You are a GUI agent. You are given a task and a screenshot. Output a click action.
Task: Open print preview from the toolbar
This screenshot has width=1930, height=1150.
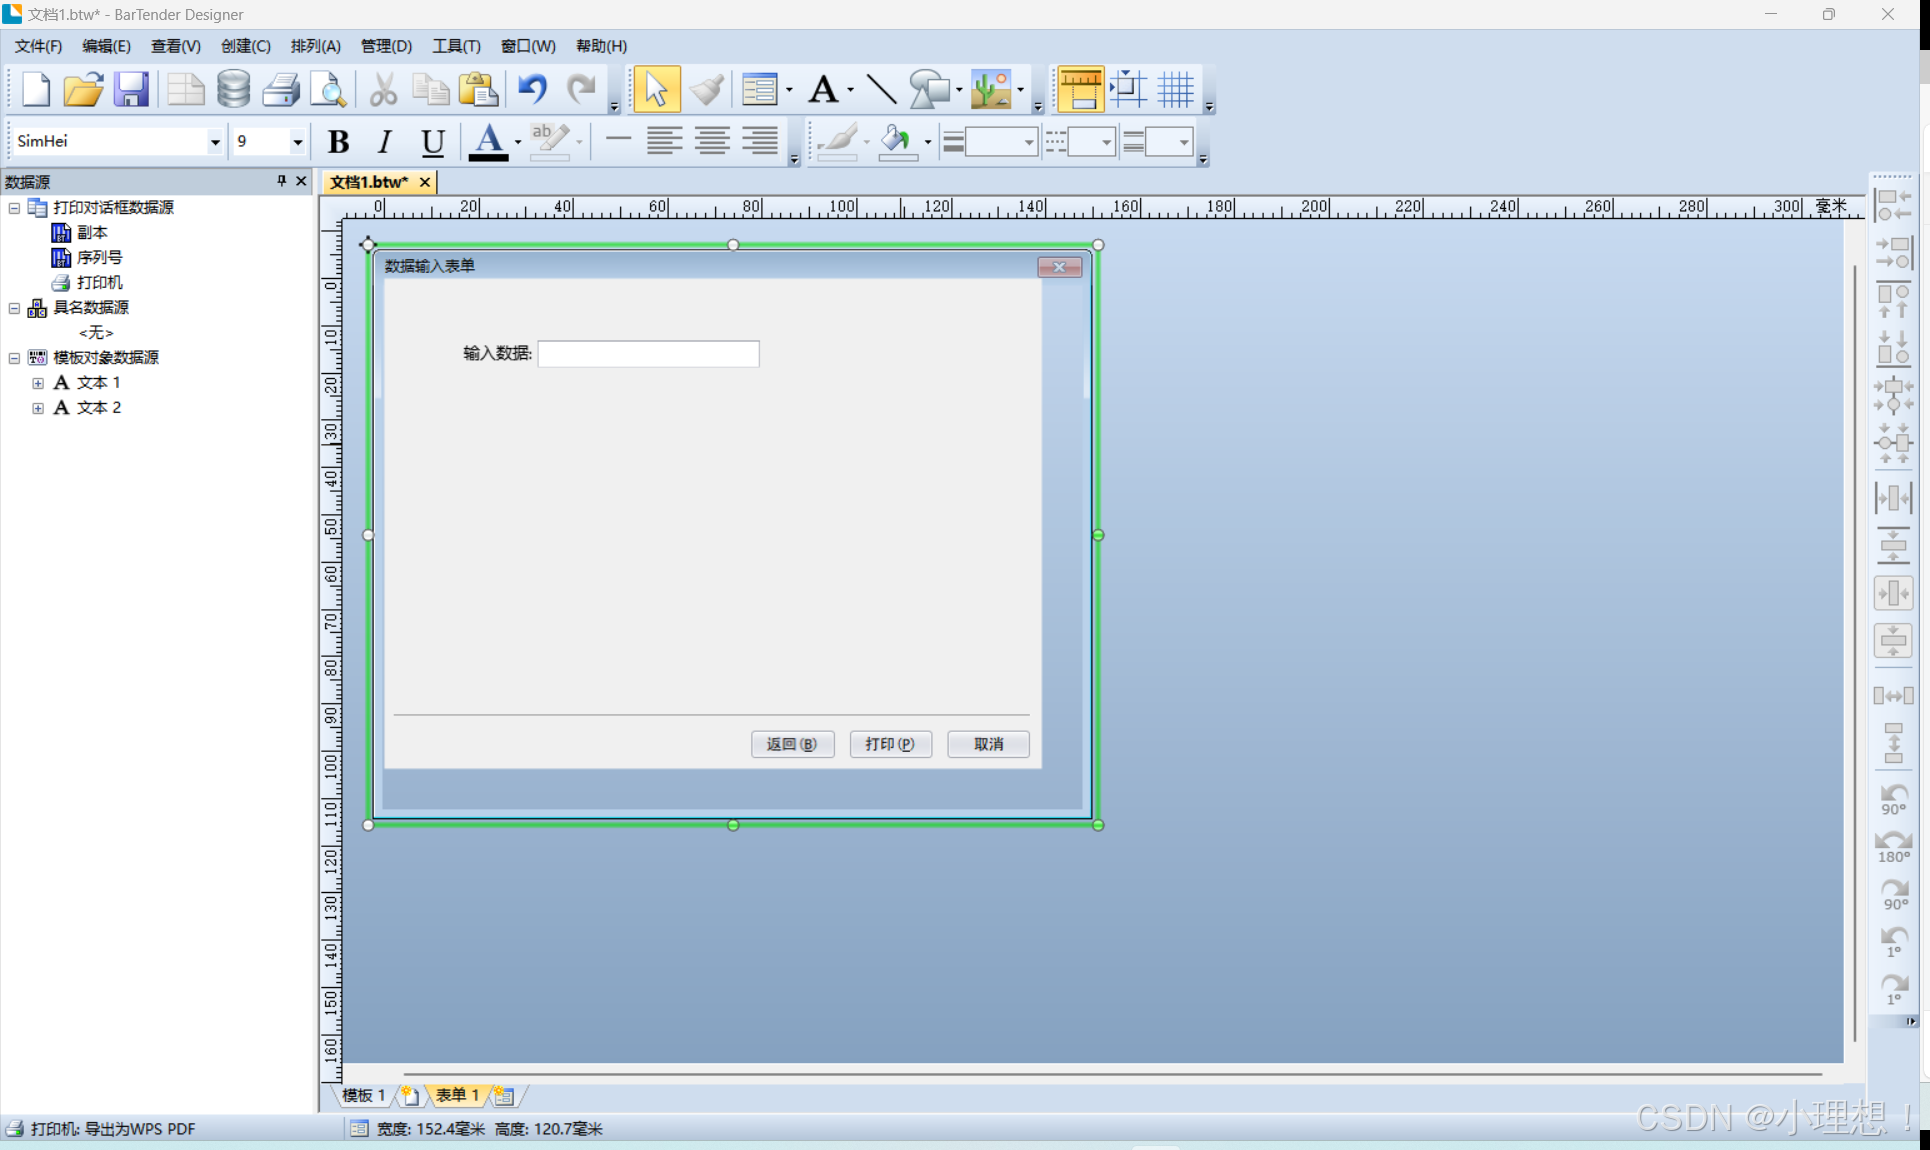(x=328, y=89)
